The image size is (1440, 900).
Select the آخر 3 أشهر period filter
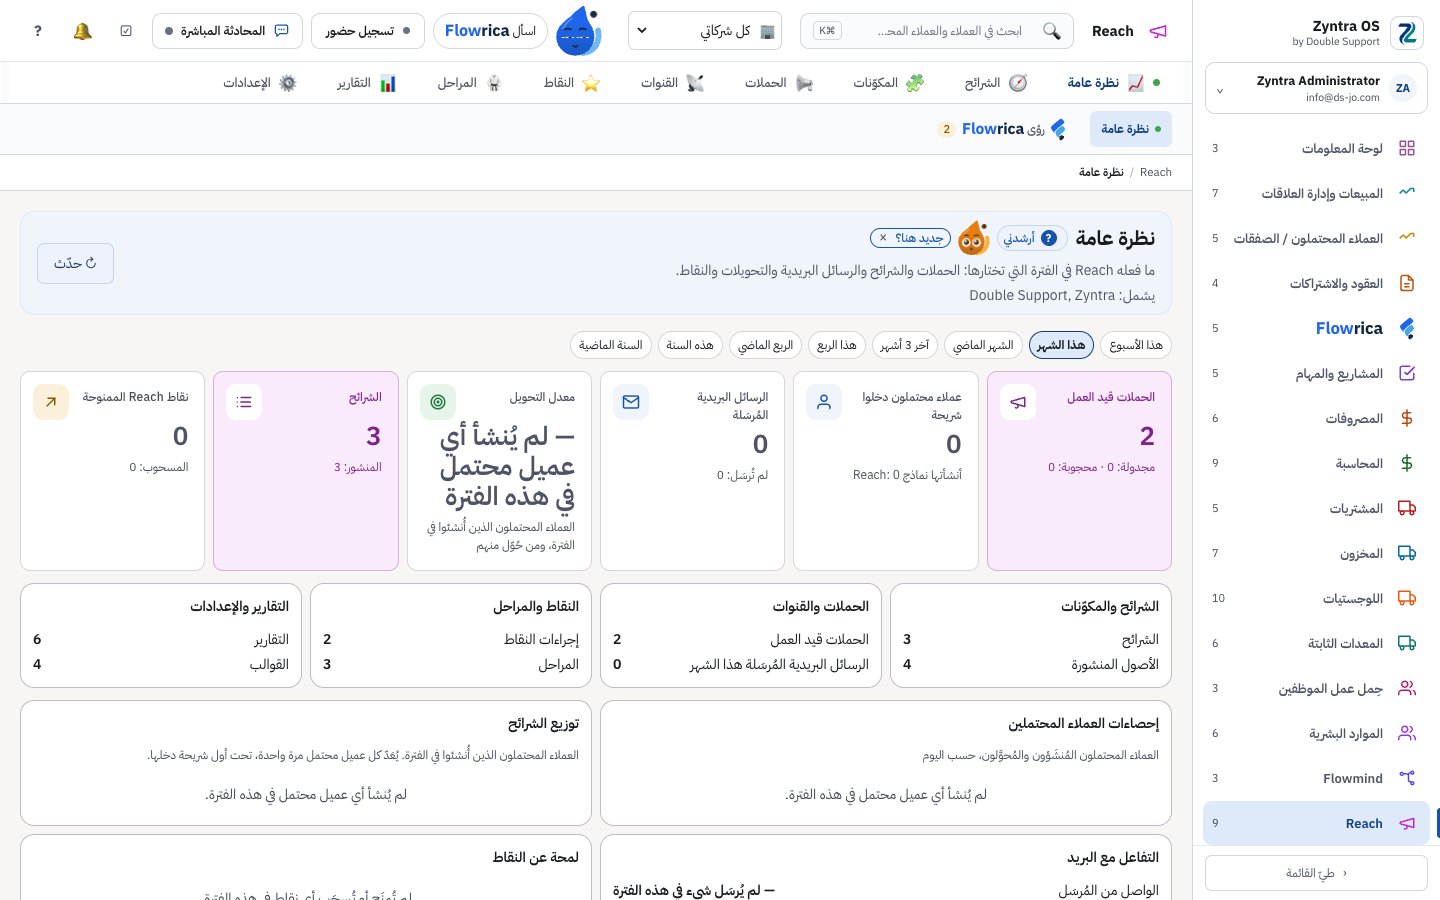point(905,345)
